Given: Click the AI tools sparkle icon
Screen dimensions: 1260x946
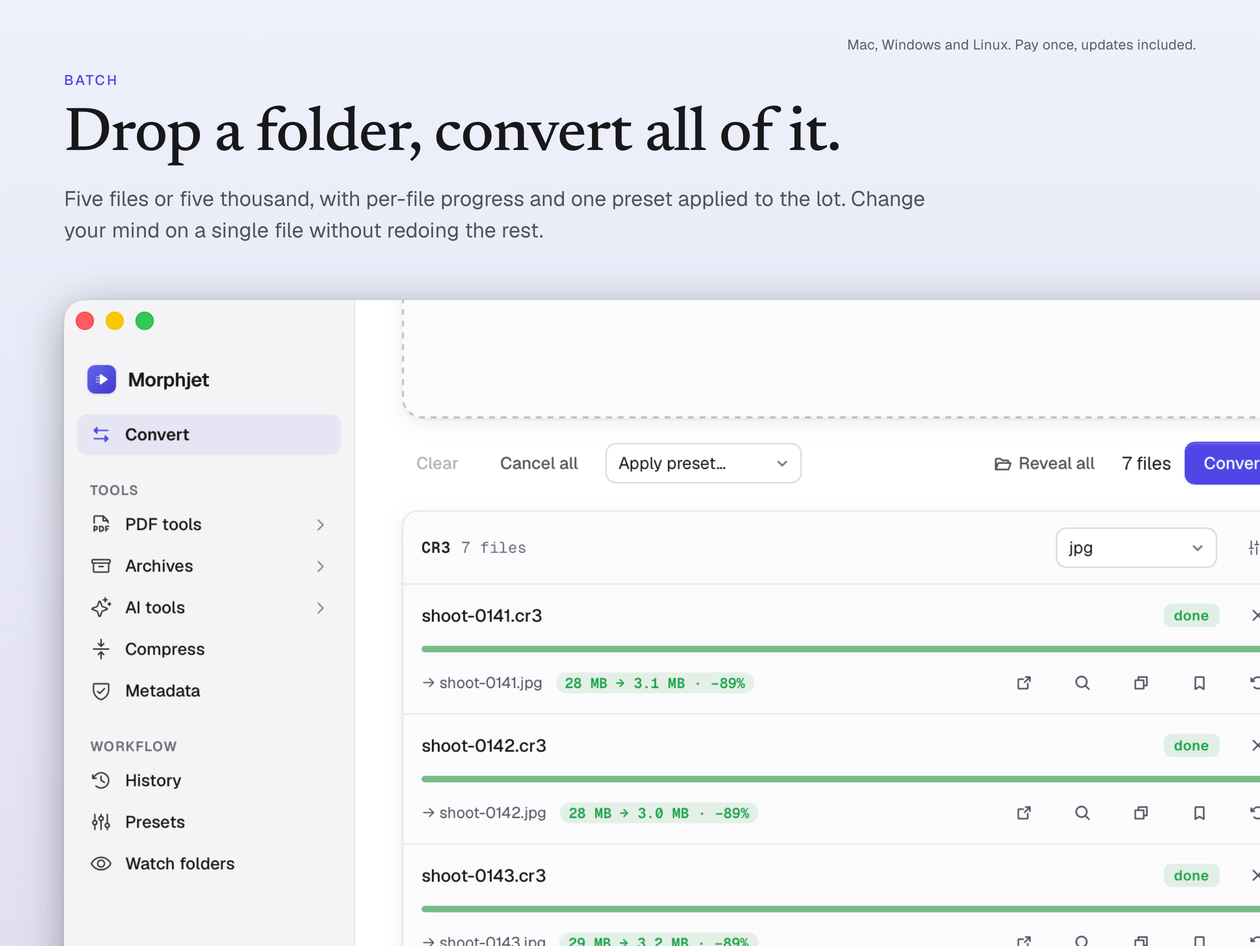Looking at the screenshot, I should click(101, 608).
